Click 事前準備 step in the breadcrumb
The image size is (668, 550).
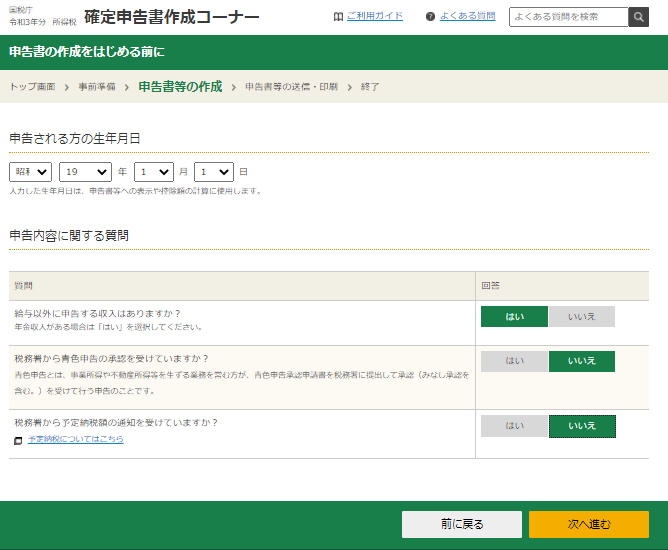click(x=97, y=87)
